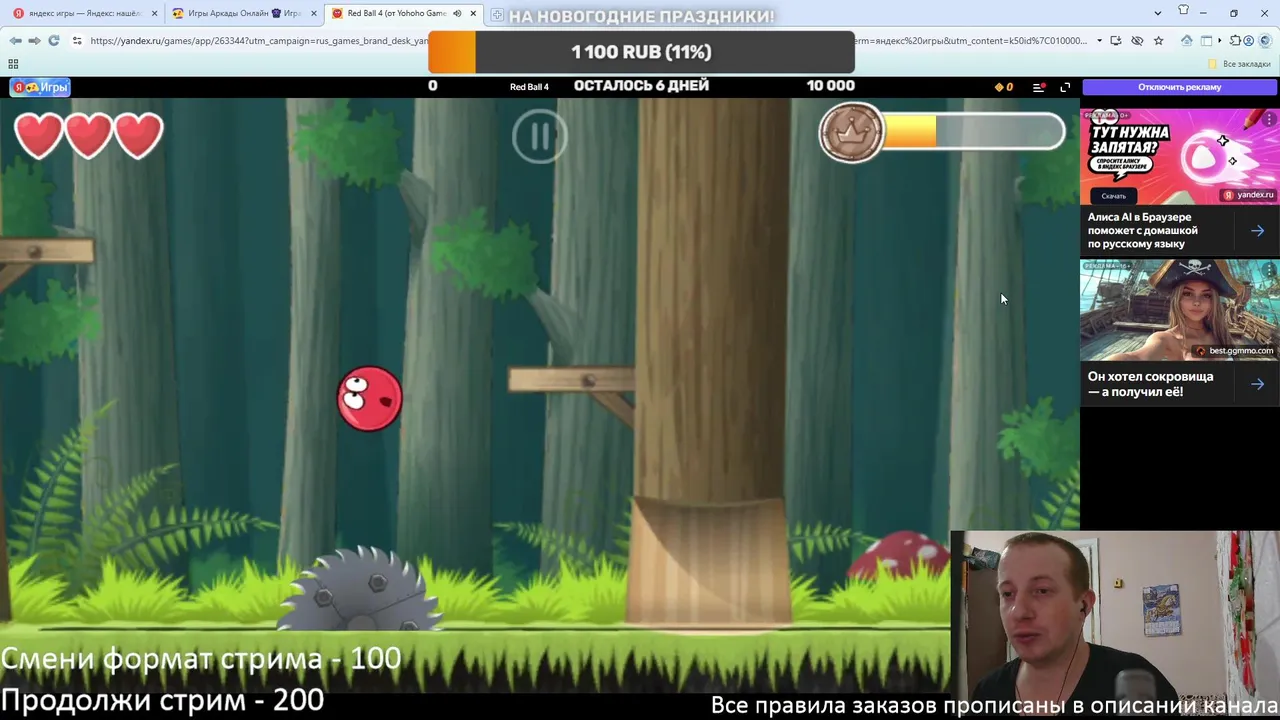Click the Red Ball 4 title text
Image resolution: width=1280 pixels, height=720 pixels.
tap(529, 87)
